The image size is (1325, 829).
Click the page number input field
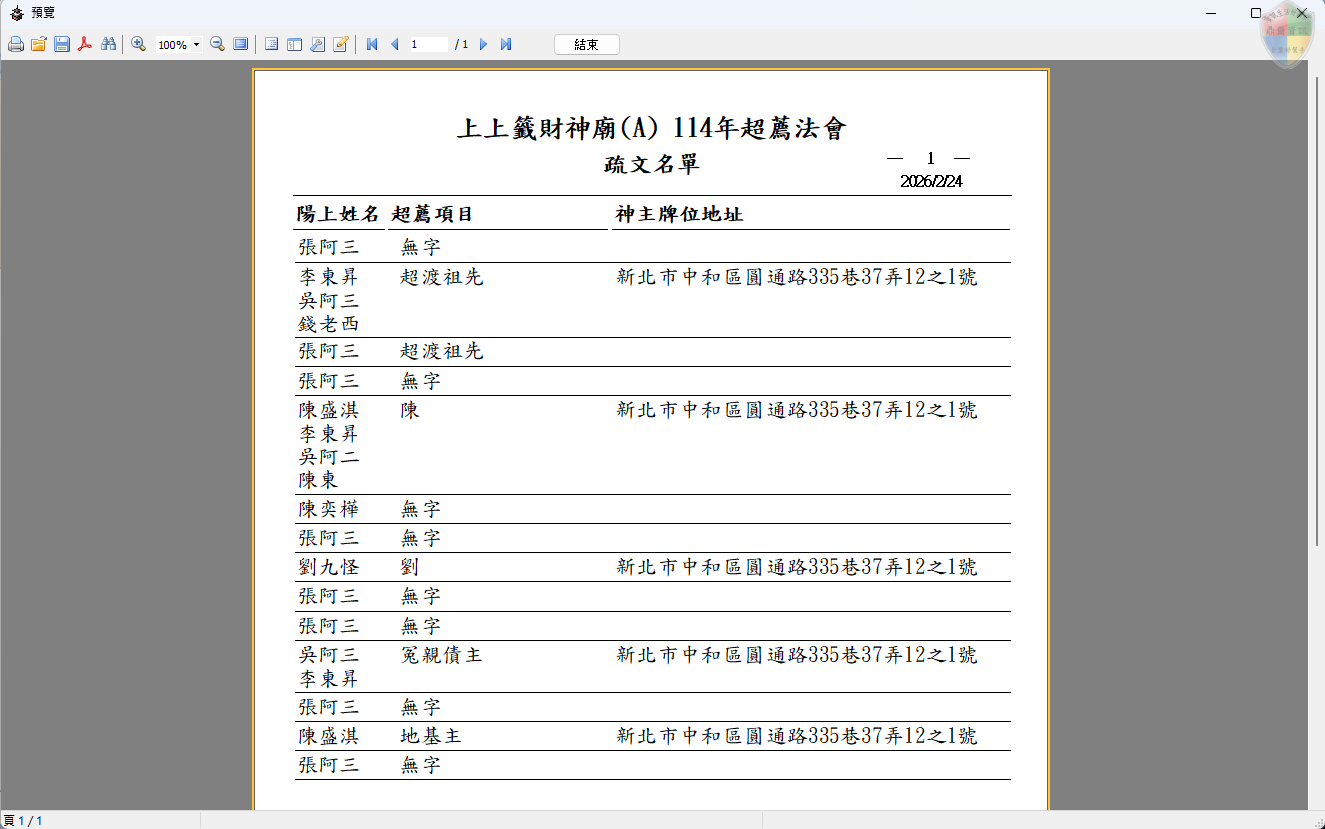(430, 44)
